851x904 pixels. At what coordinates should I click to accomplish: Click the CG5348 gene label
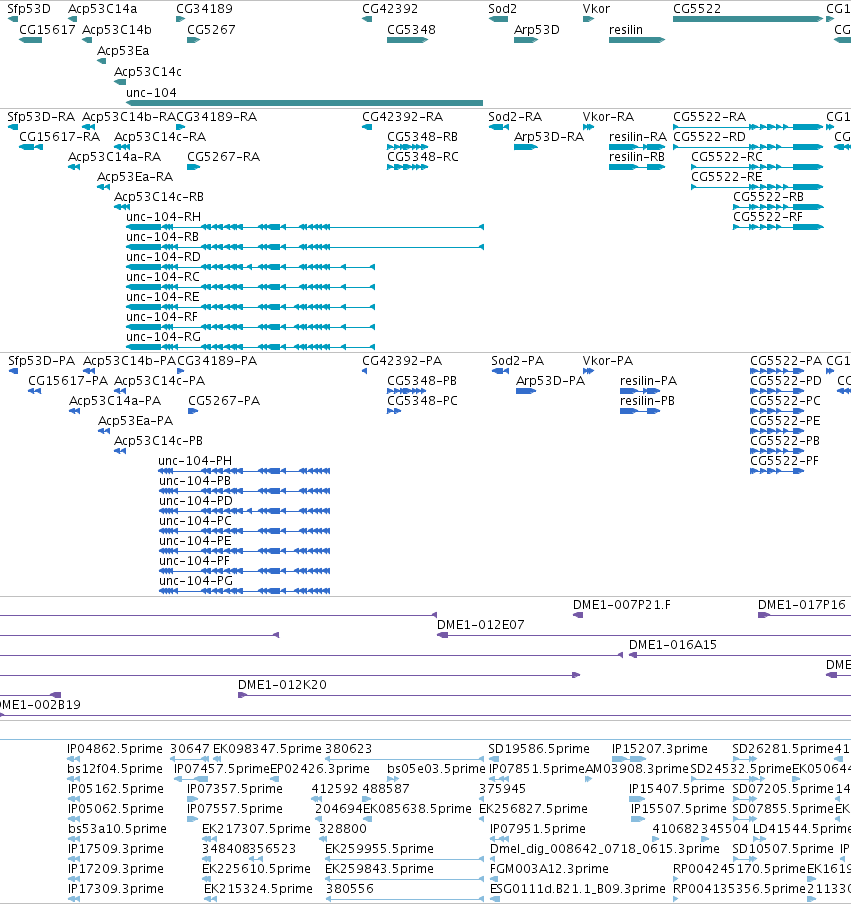coord(411,29)
